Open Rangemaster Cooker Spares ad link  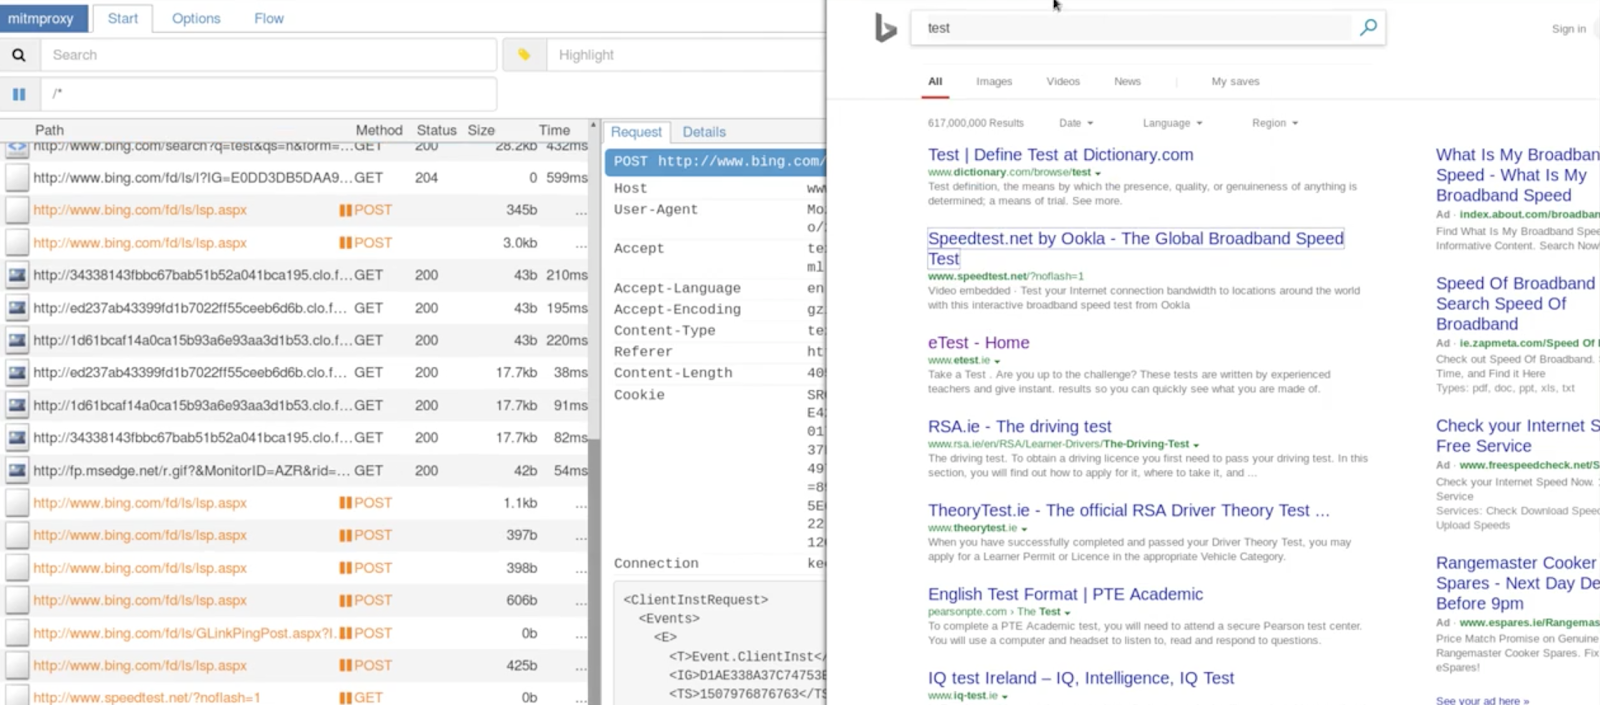(x=1518, y=583)
